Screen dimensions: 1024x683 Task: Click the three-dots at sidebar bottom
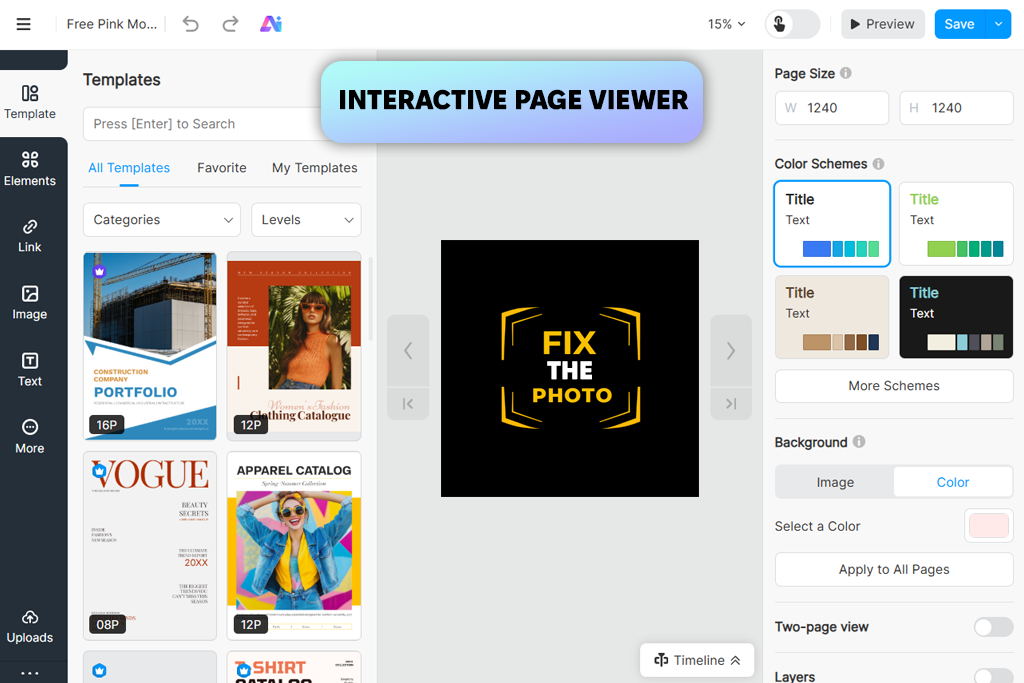tap(30, 673)
